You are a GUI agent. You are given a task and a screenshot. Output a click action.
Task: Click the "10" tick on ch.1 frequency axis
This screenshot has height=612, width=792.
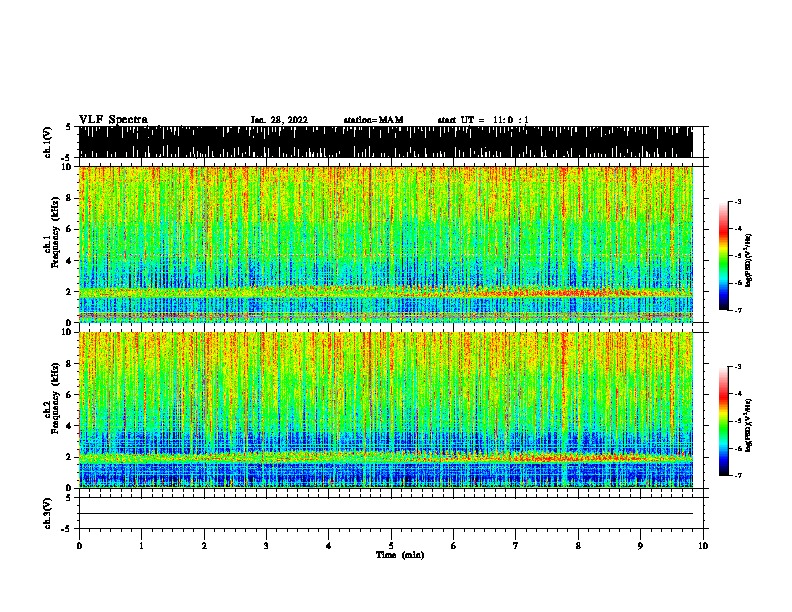67,167
